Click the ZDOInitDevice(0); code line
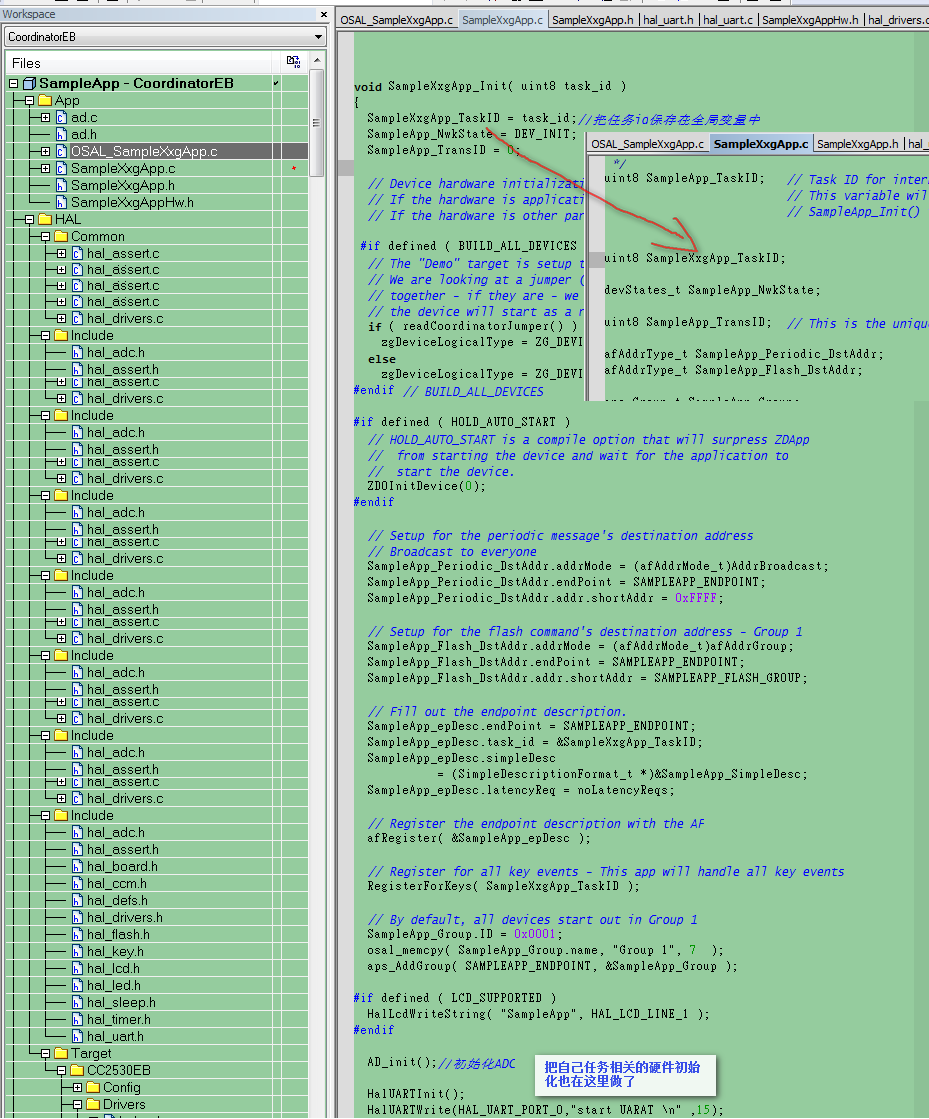This screenshot has width=929, height=1119. point(426,486)
